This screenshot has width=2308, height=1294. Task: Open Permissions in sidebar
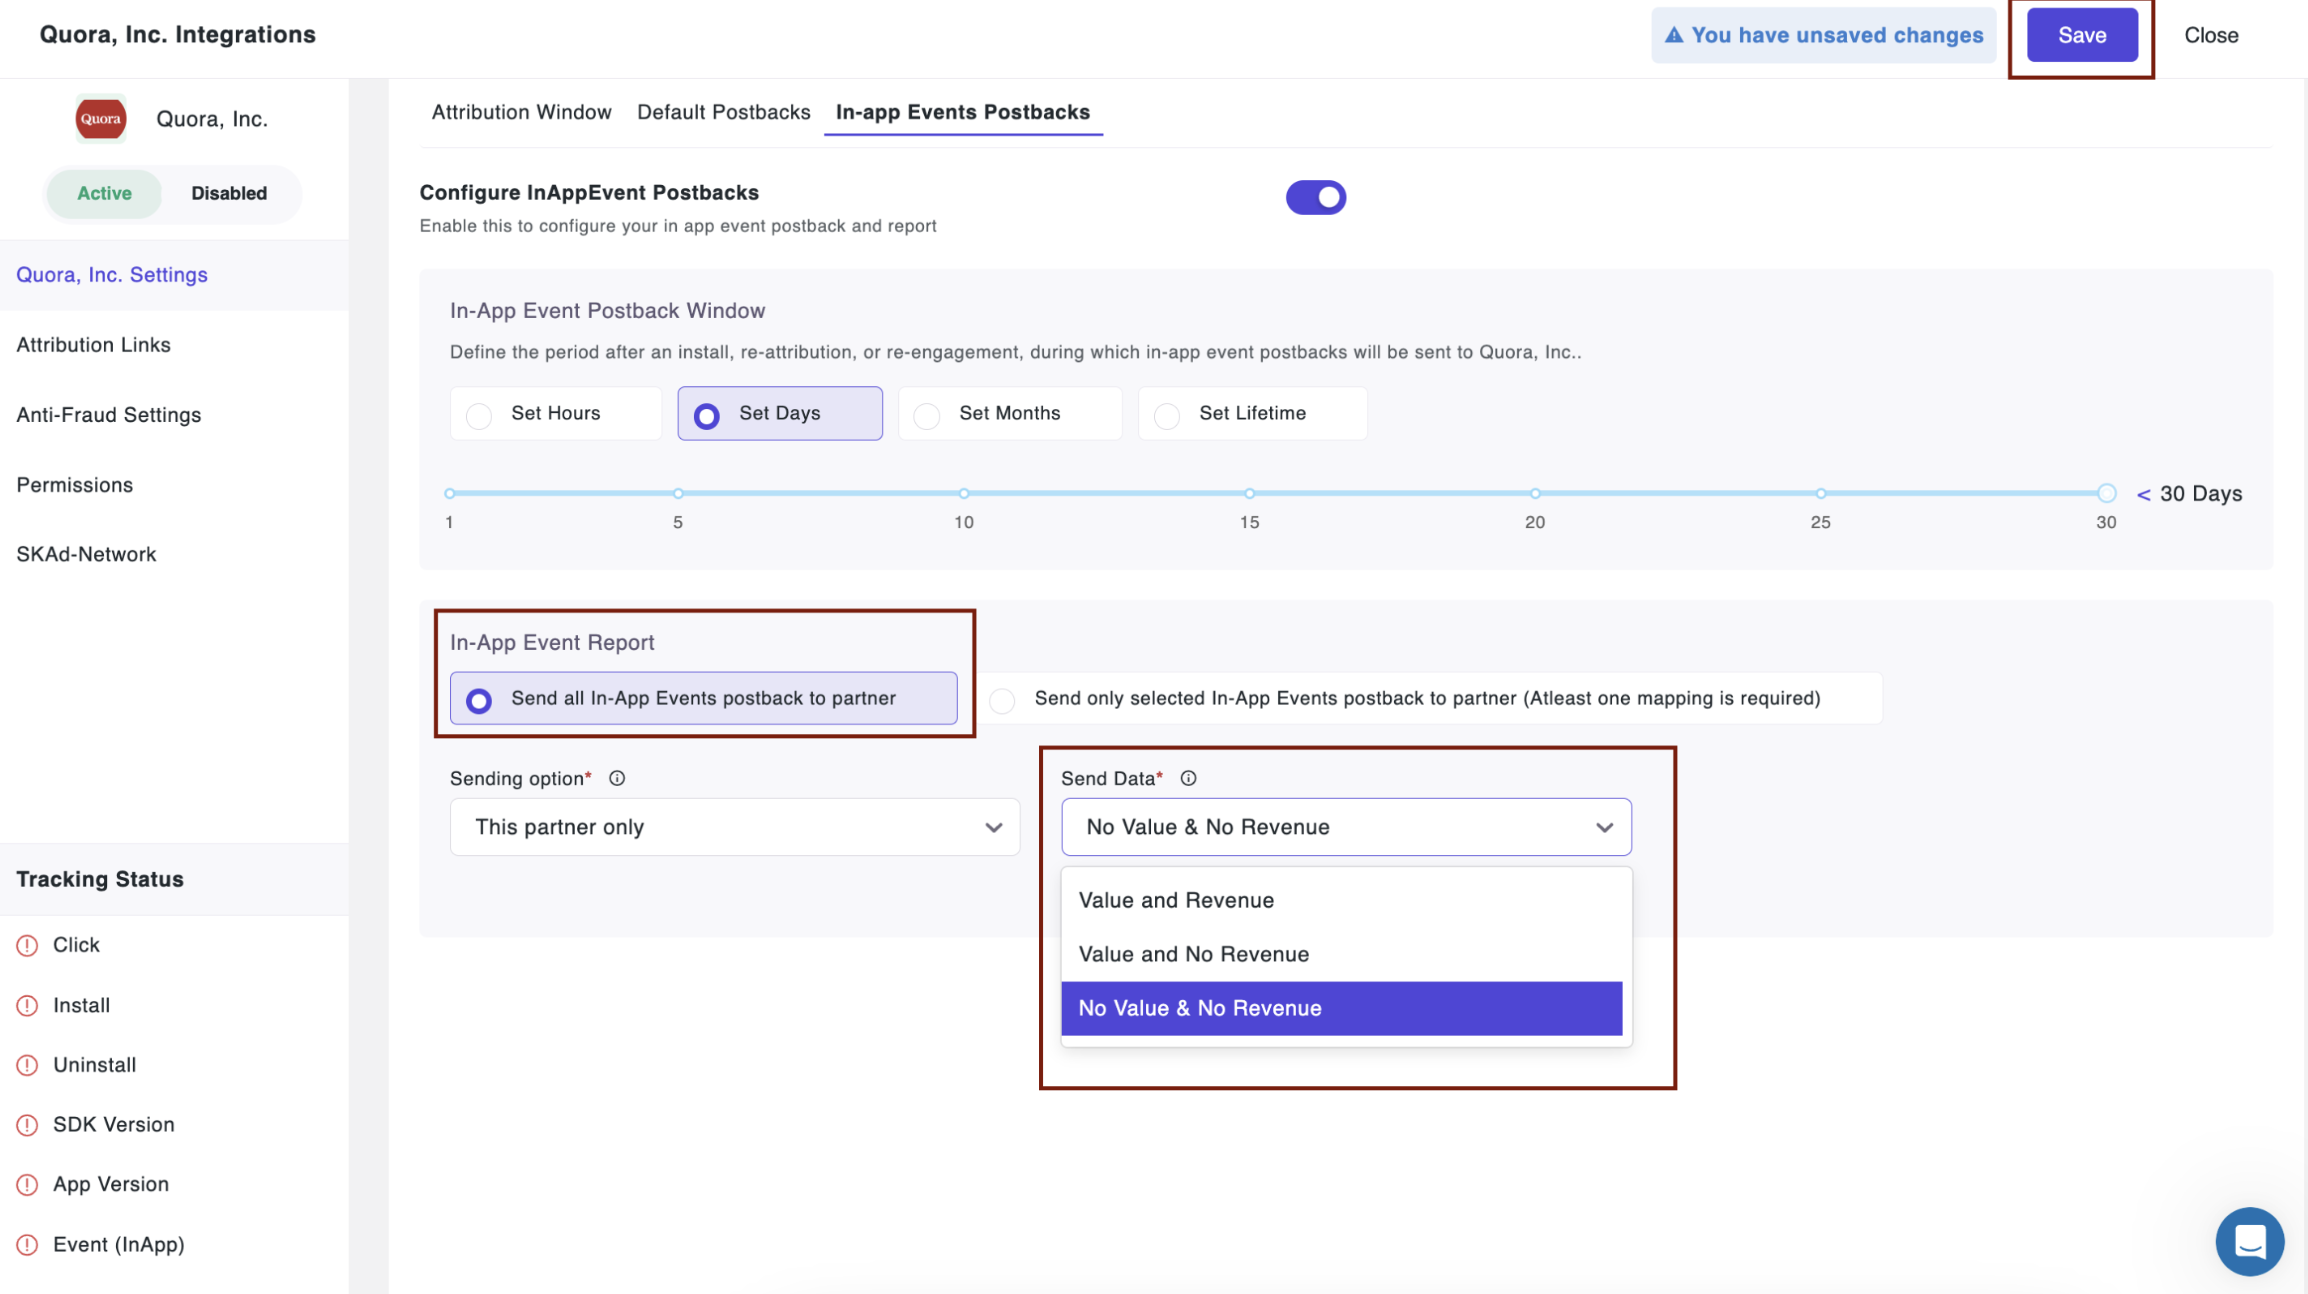174,485
